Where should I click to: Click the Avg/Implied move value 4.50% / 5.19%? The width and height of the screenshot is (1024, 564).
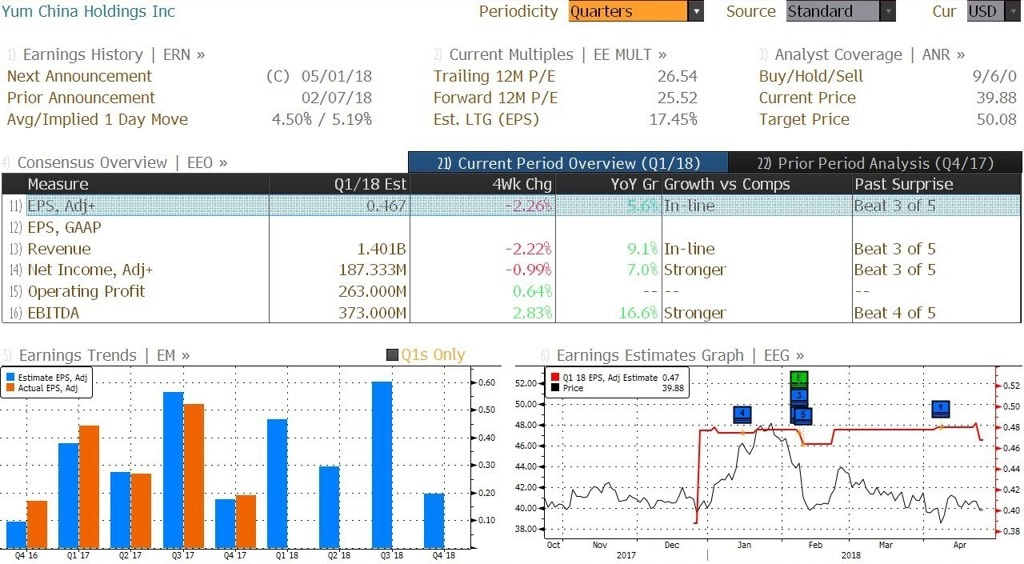(322, 119)
